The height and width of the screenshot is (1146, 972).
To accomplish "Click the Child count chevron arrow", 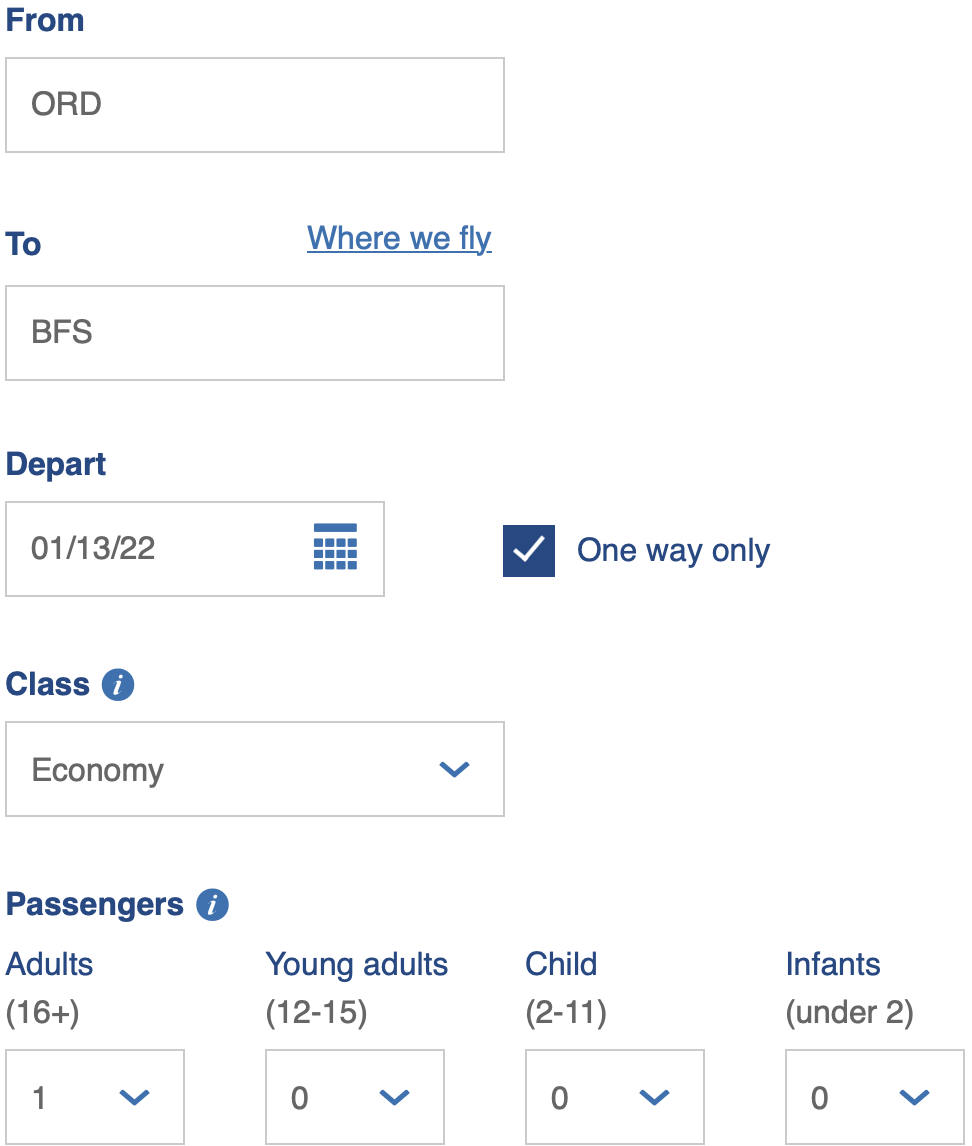I will [654, 1097].
